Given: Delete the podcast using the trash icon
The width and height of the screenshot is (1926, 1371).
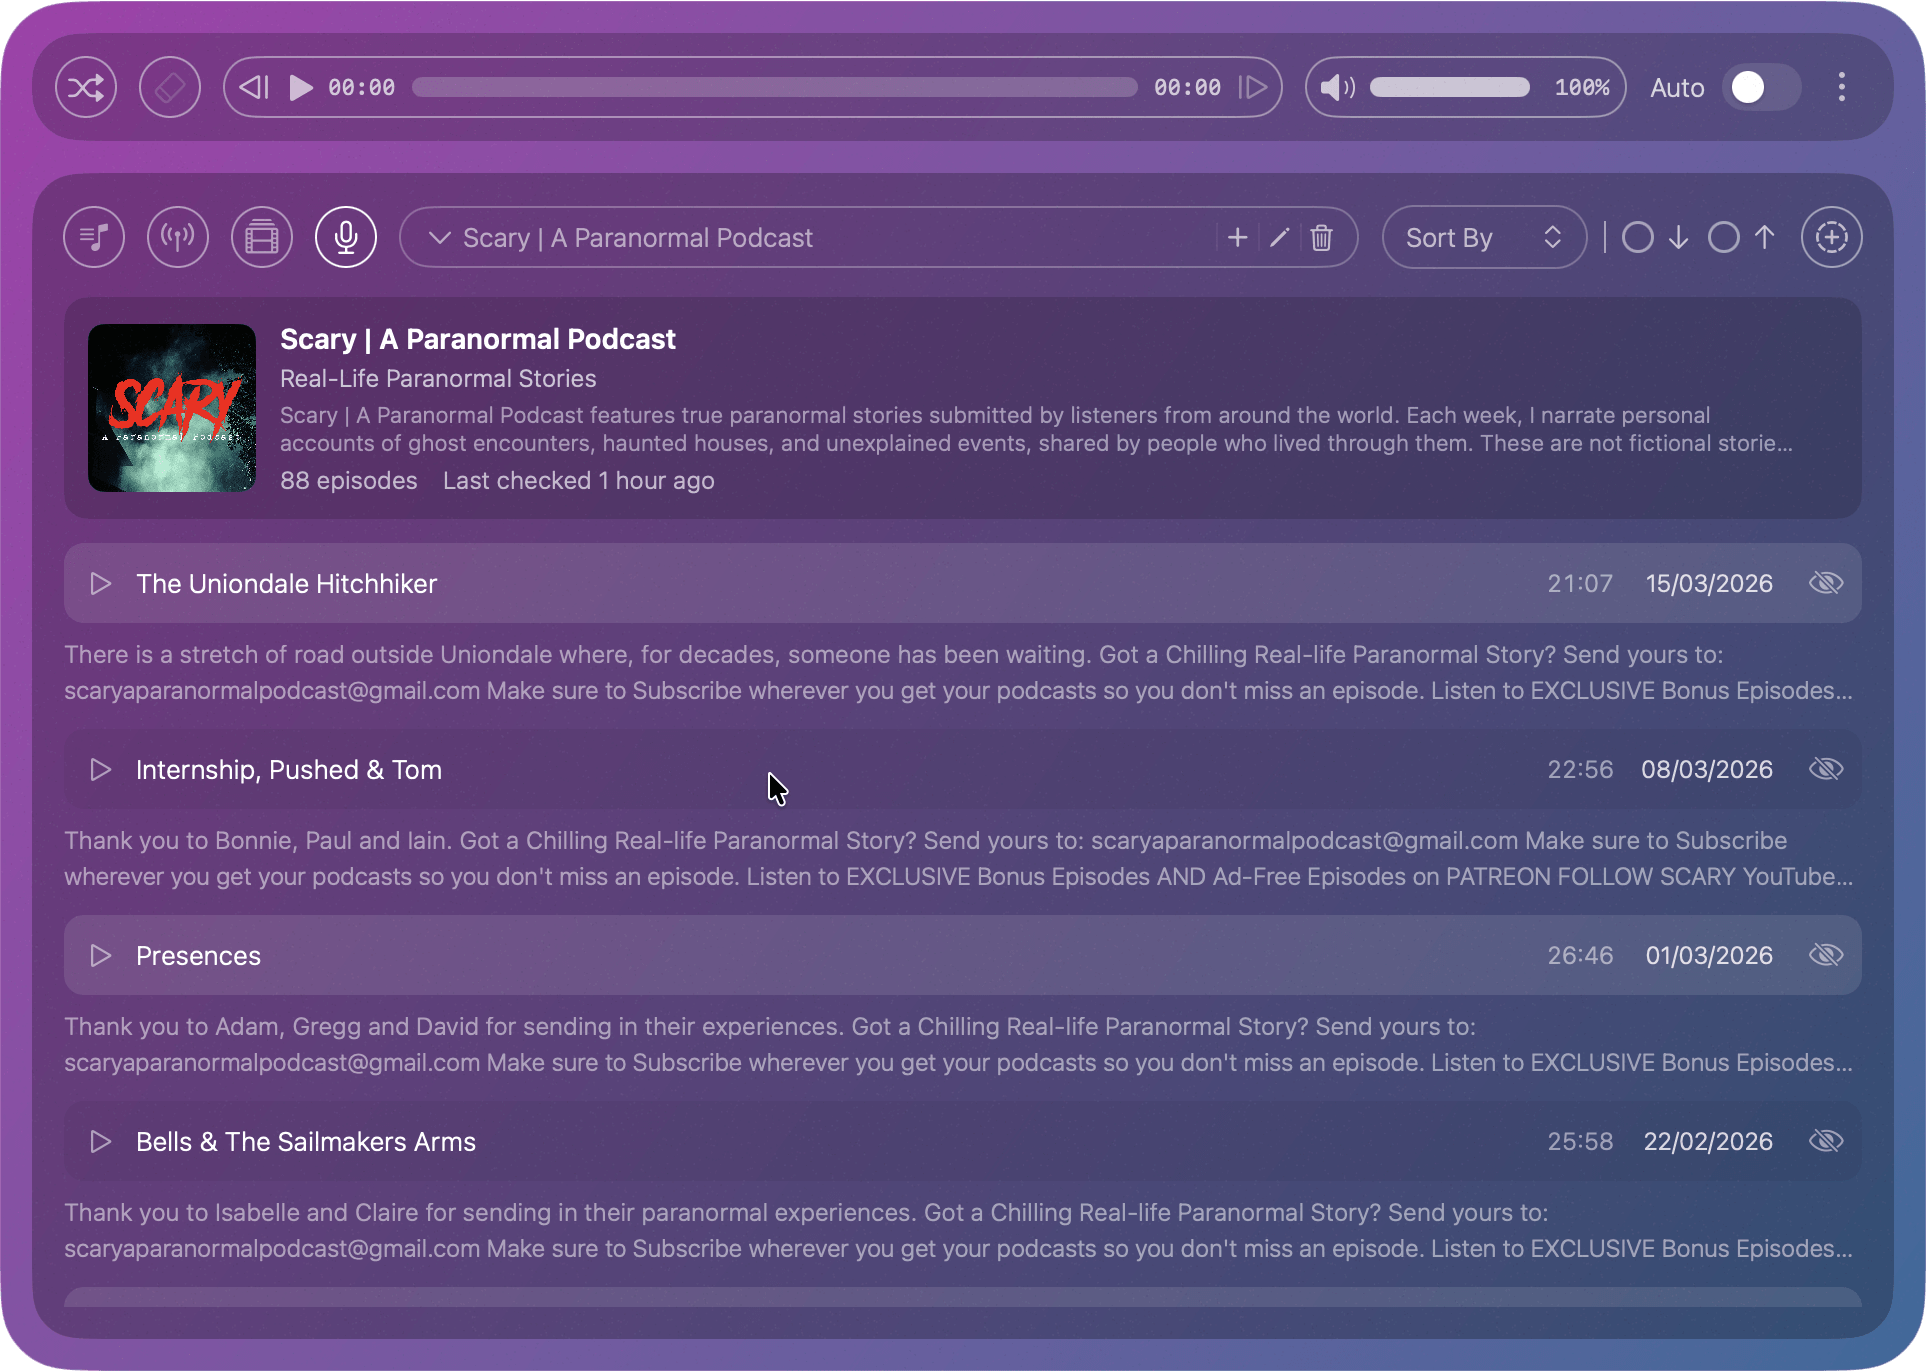Looking at the screenshot, I should [1321, 238].
